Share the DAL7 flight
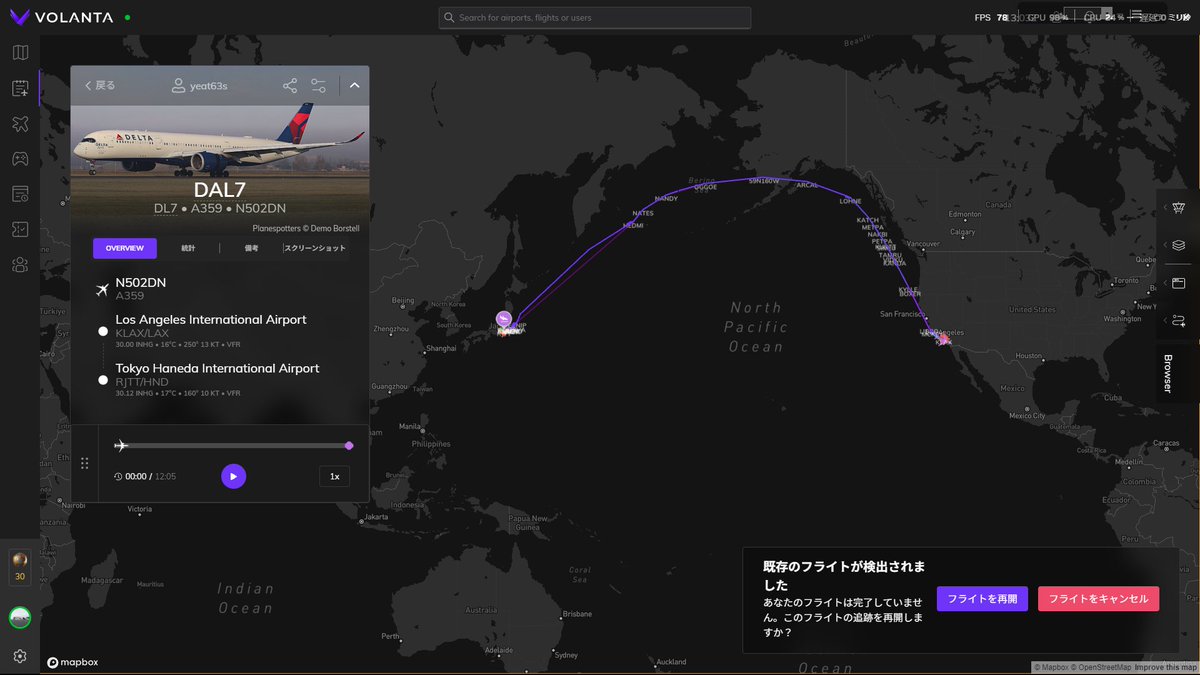Screen dimensions: 1200x675 tap(290, 86)
